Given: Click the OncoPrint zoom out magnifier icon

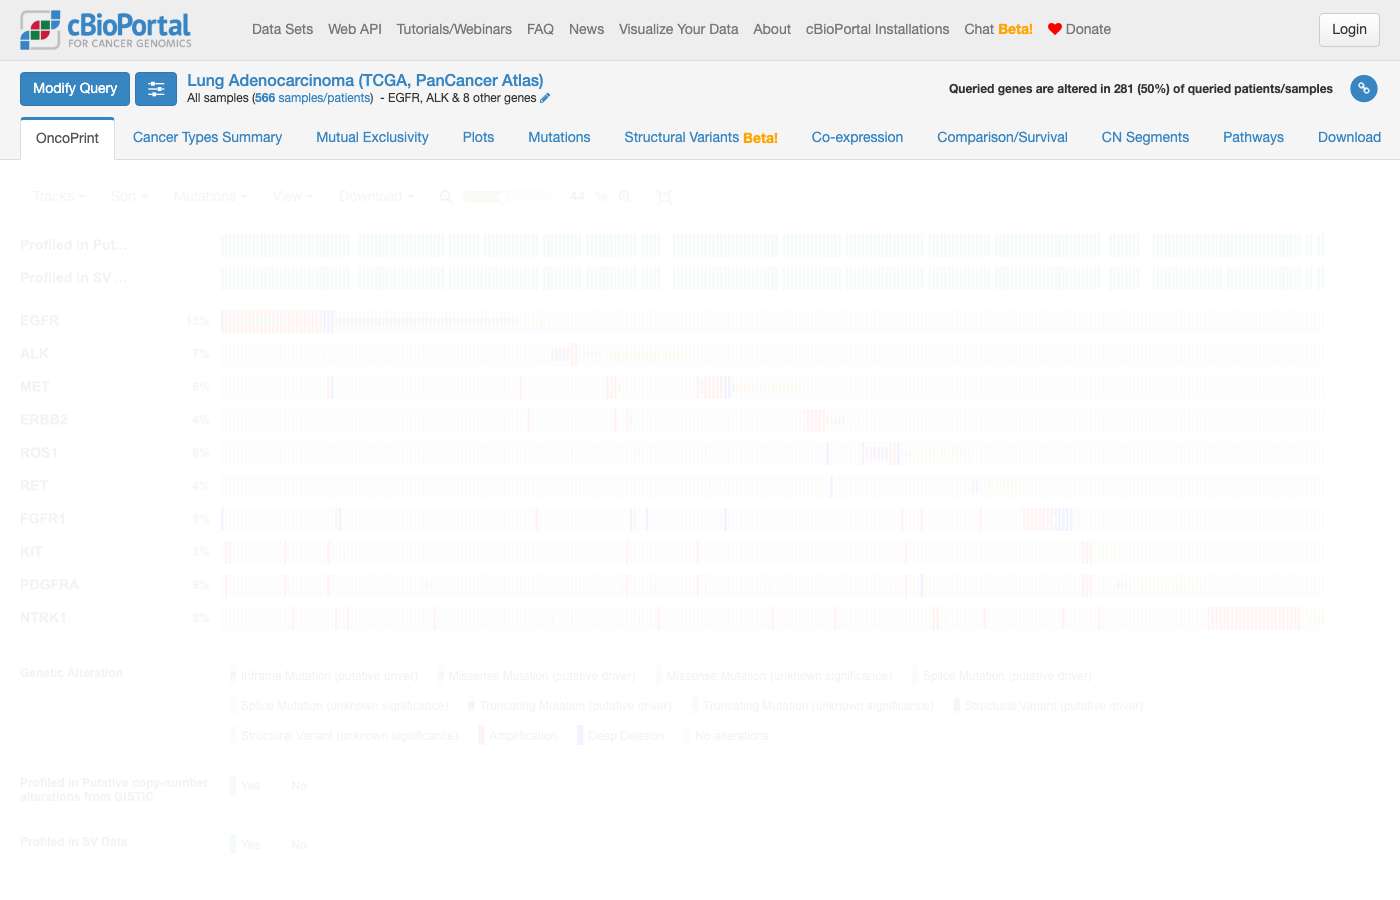Looking at the screenshot, I should (445, 196).
